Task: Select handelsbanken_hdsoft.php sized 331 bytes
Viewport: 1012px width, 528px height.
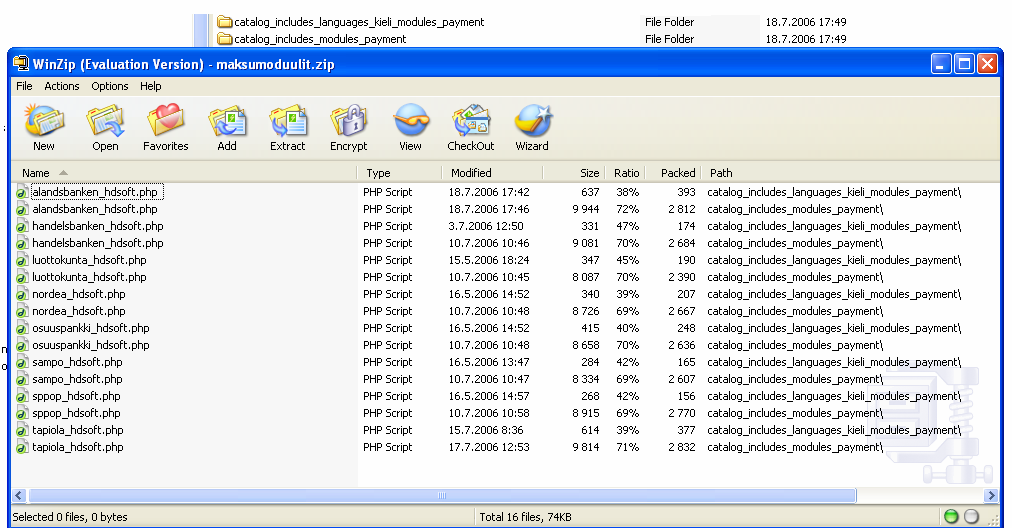Action: coord(98,226)
